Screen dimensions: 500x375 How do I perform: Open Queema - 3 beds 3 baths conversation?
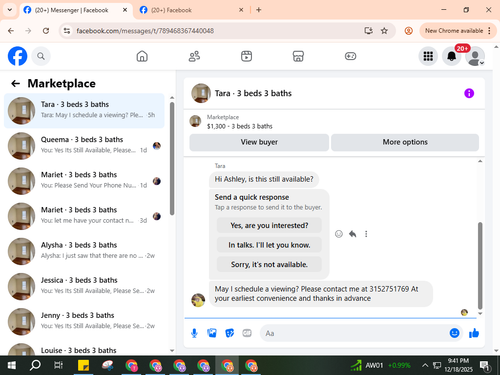coord(84,146)
